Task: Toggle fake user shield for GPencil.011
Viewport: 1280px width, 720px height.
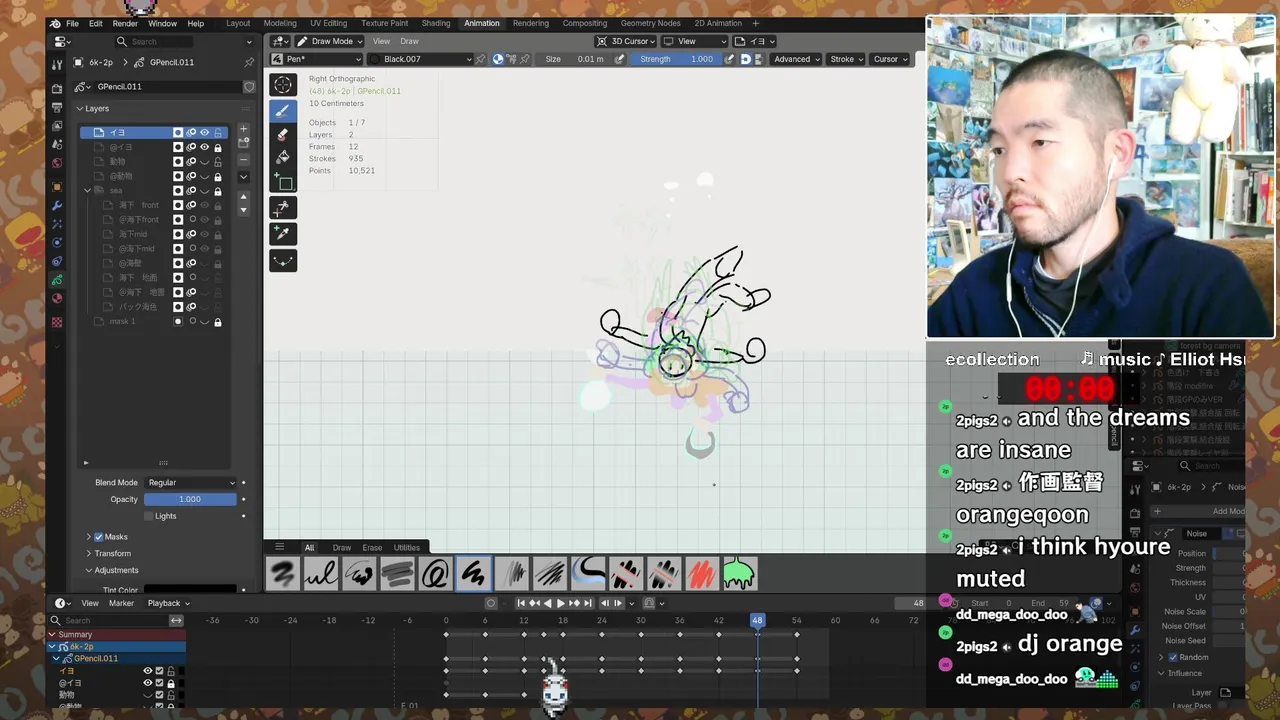Action: tap(249, 86)
